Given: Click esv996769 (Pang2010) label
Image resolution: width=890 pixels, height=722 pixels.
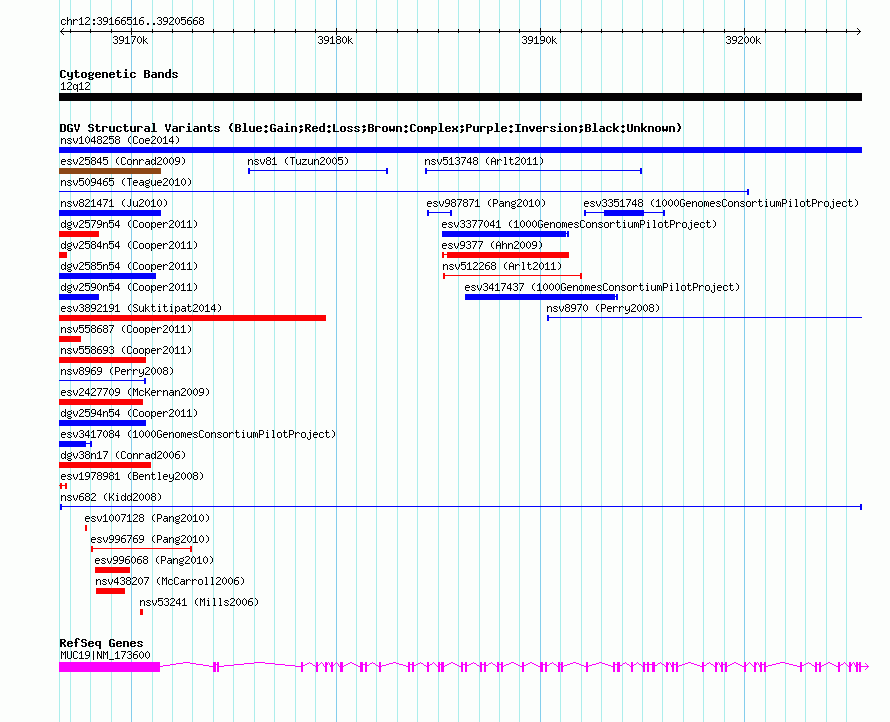Looking at the screenshot, I should tap(150, 539).
